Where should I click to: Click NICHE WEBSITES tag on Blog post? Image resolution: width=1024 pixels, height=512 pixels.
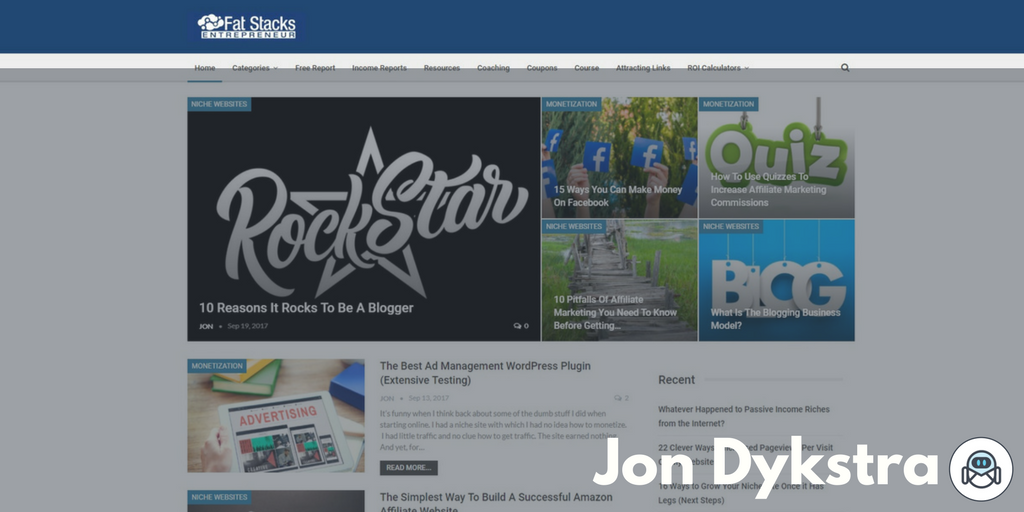731,227
